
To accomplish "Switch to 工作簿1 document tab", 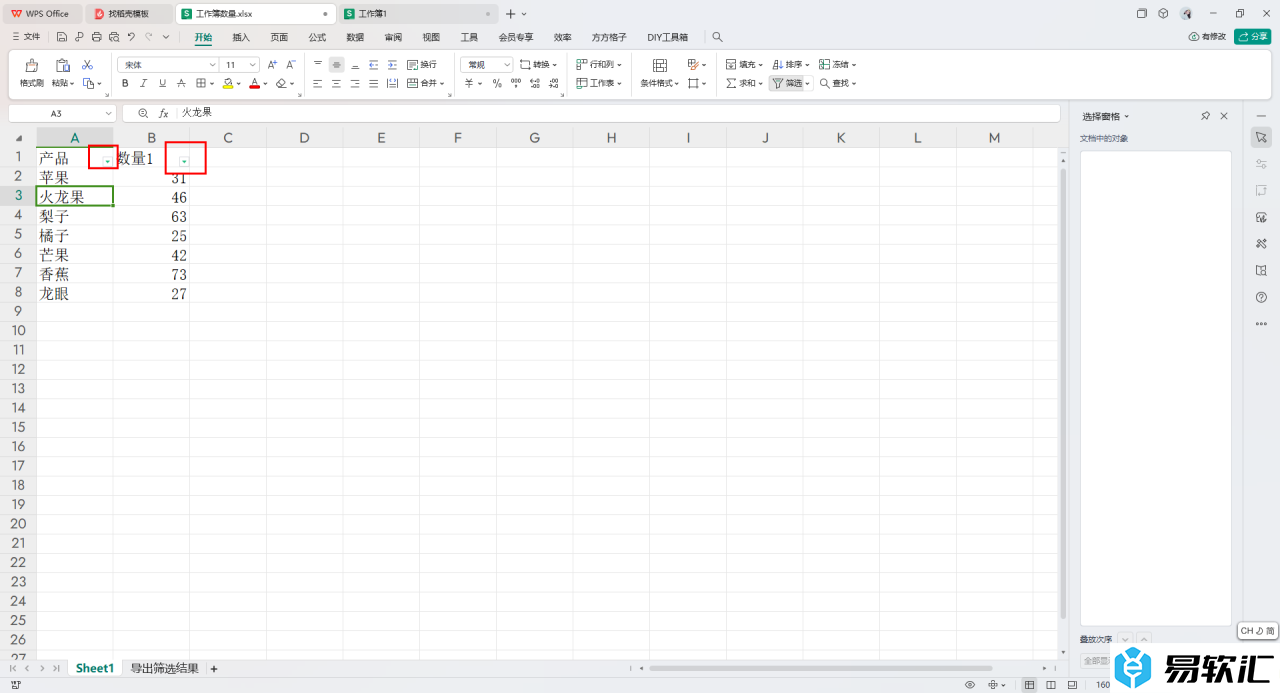I will click(417, 14).
